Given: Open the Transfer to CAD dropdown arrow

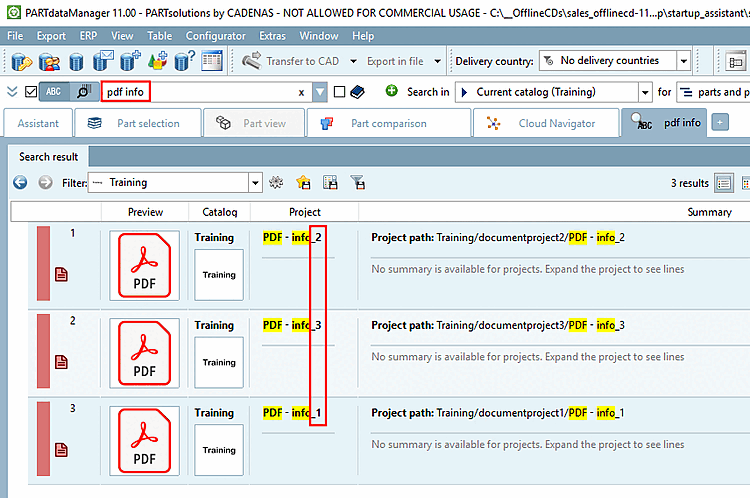Looking at the screenshot, I should click(353, 61).
